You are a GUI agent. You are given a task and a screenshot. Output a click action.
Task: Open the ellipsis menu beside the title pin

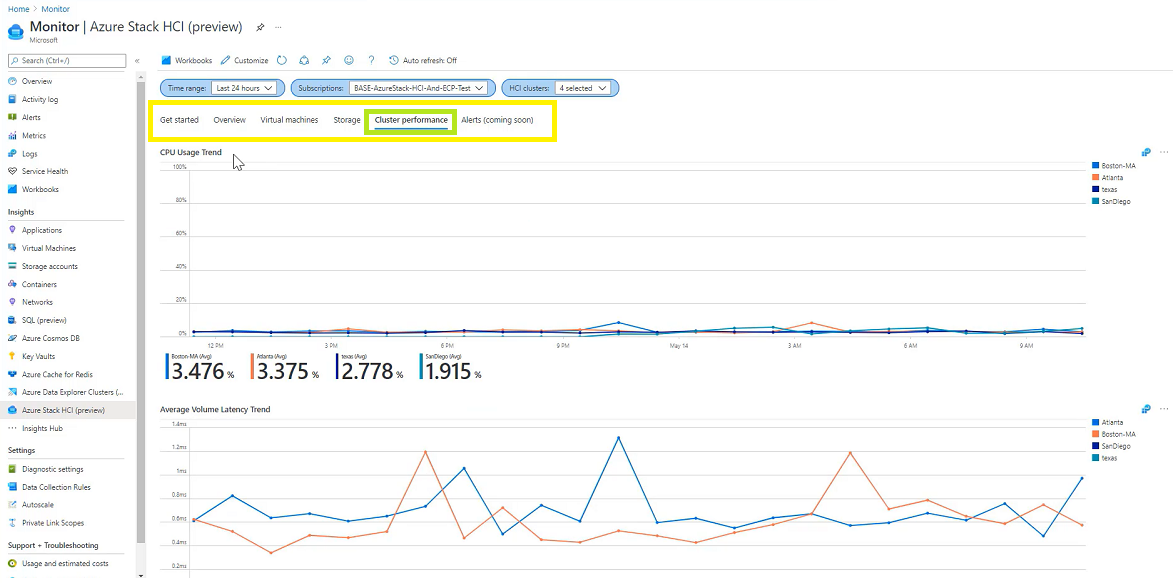tap(278, 27)
